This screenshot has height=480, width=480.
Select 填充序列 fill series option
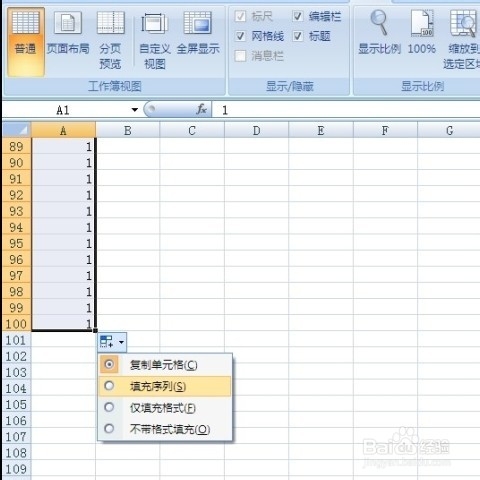tap(165, 386)
